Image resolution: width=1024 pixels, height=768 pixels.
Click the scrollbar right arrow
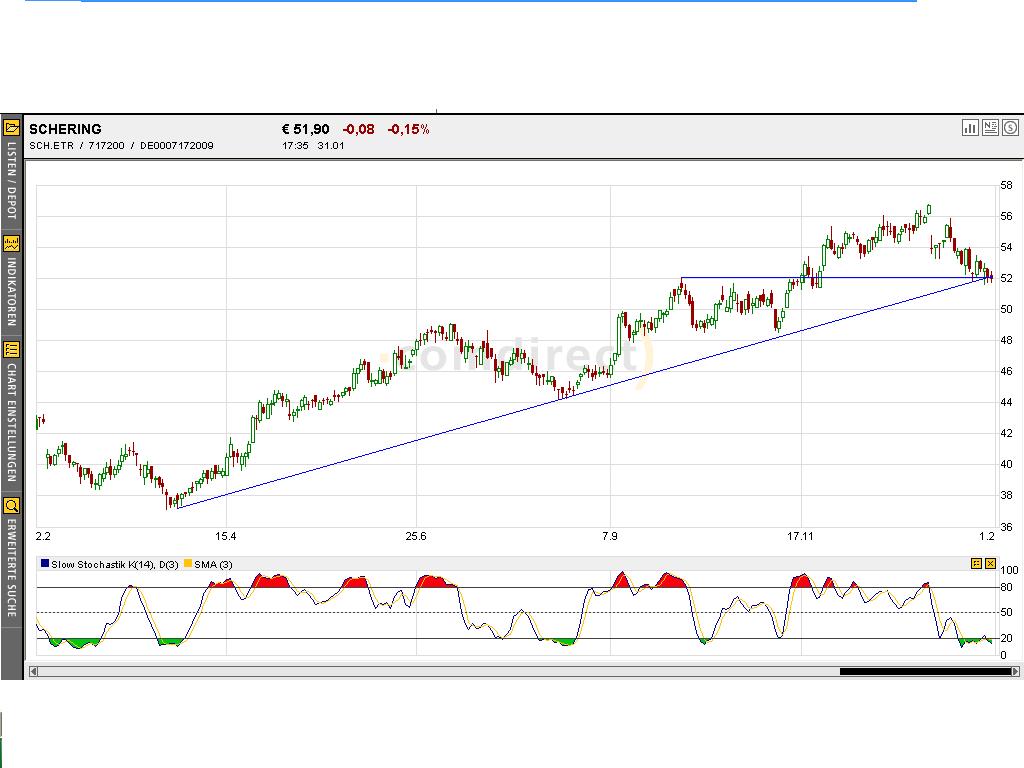tap(1015, 671)
